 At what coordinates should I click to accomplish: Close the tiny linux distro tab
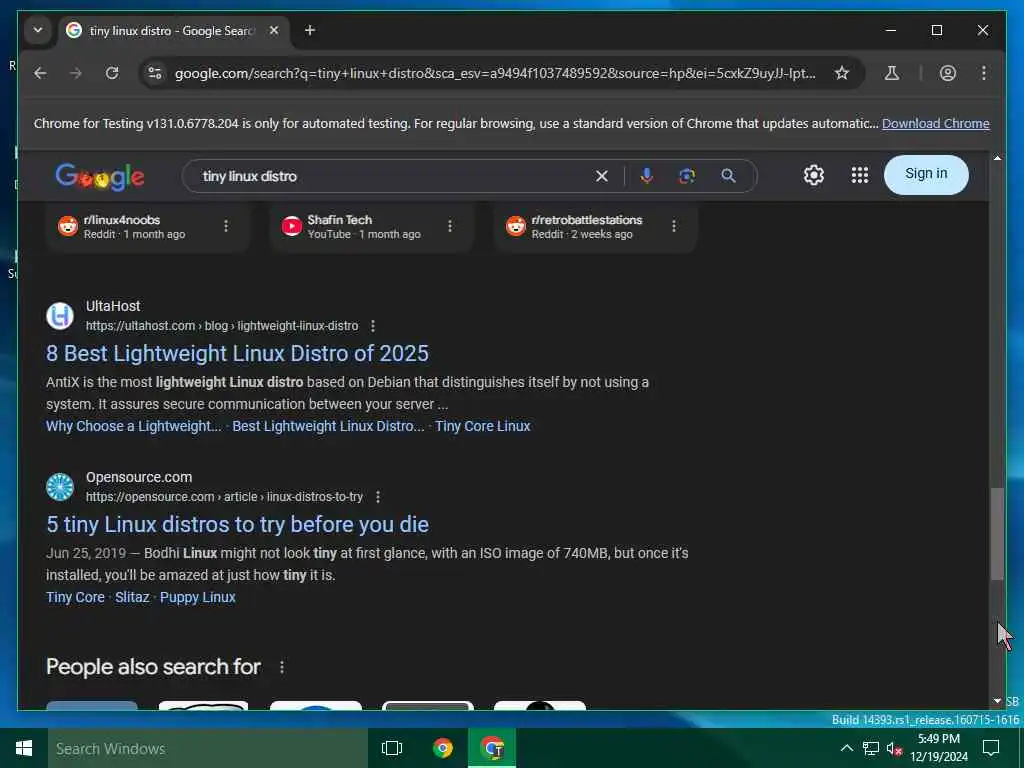pyautogui.click(x=274, y=30)
